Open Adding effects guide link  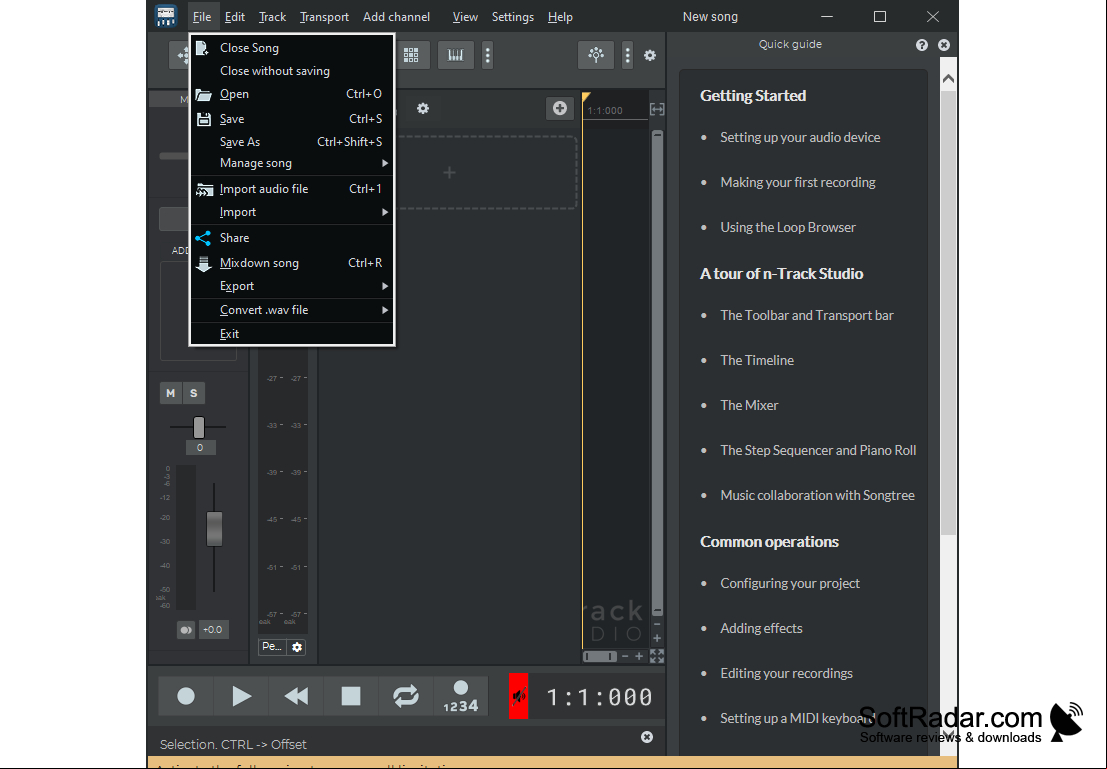(x=761, y=628)
